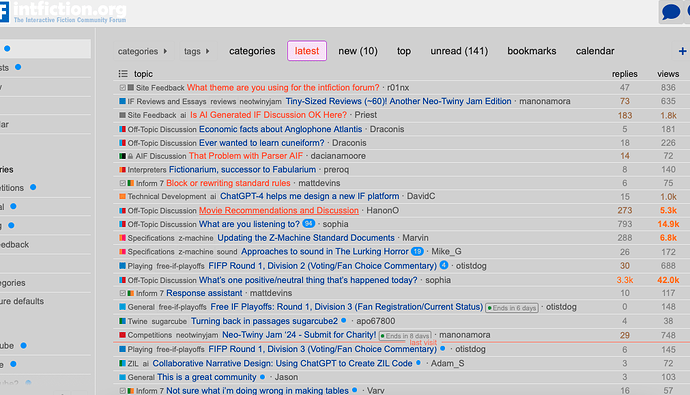
Task: Open Economic facts about Anglophone Atlantis
Action: [280, 129]
